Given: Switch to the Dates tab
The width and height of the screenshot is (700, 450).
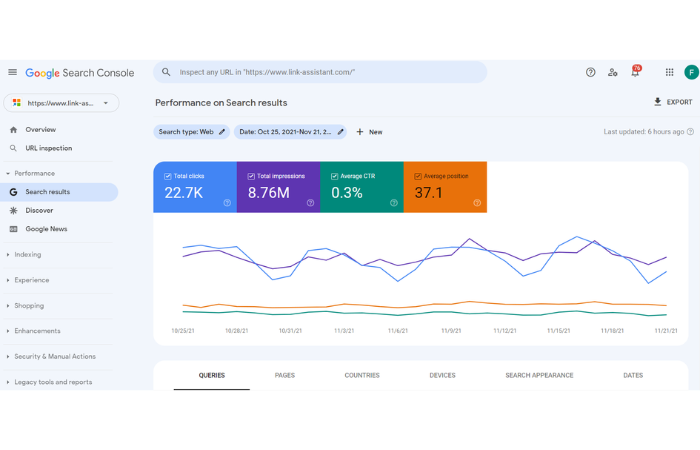Looking at the screenshot, I should point(633,375).
